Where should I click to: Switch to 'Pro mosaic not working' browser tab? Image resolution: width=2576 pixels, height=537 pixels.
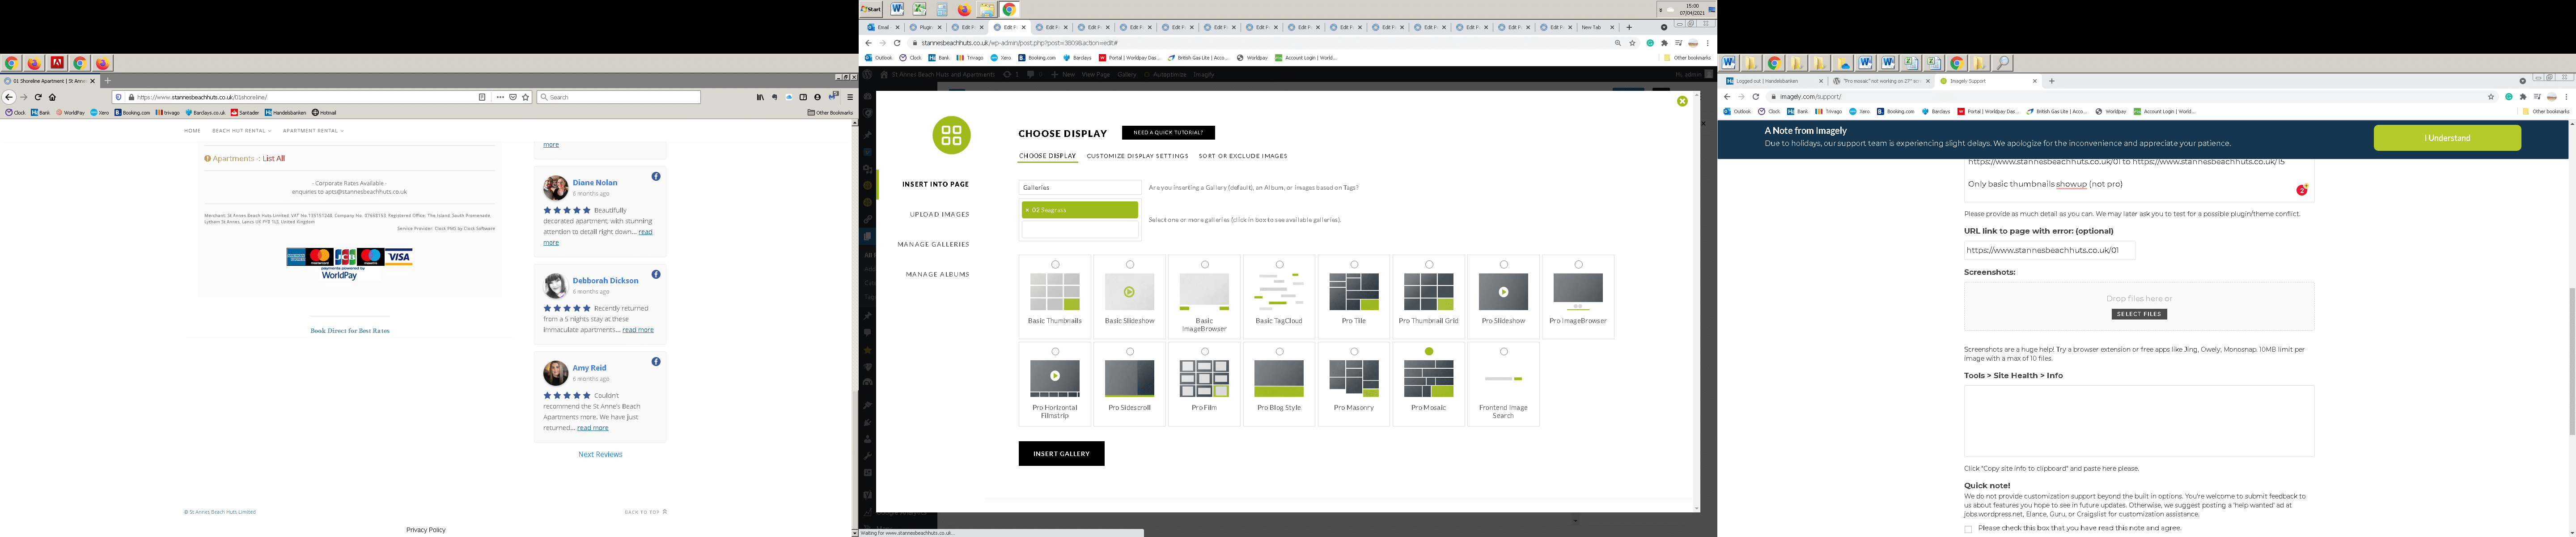1880,81
